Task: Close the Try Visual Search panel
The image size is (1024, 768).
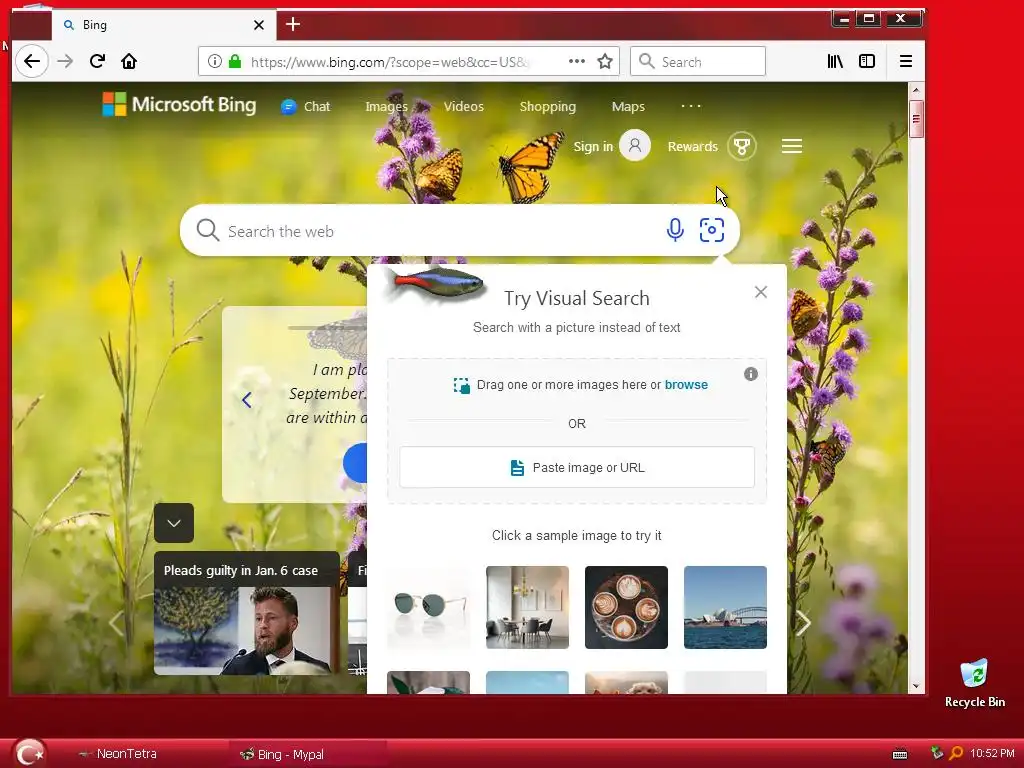Action: [761, 292]
